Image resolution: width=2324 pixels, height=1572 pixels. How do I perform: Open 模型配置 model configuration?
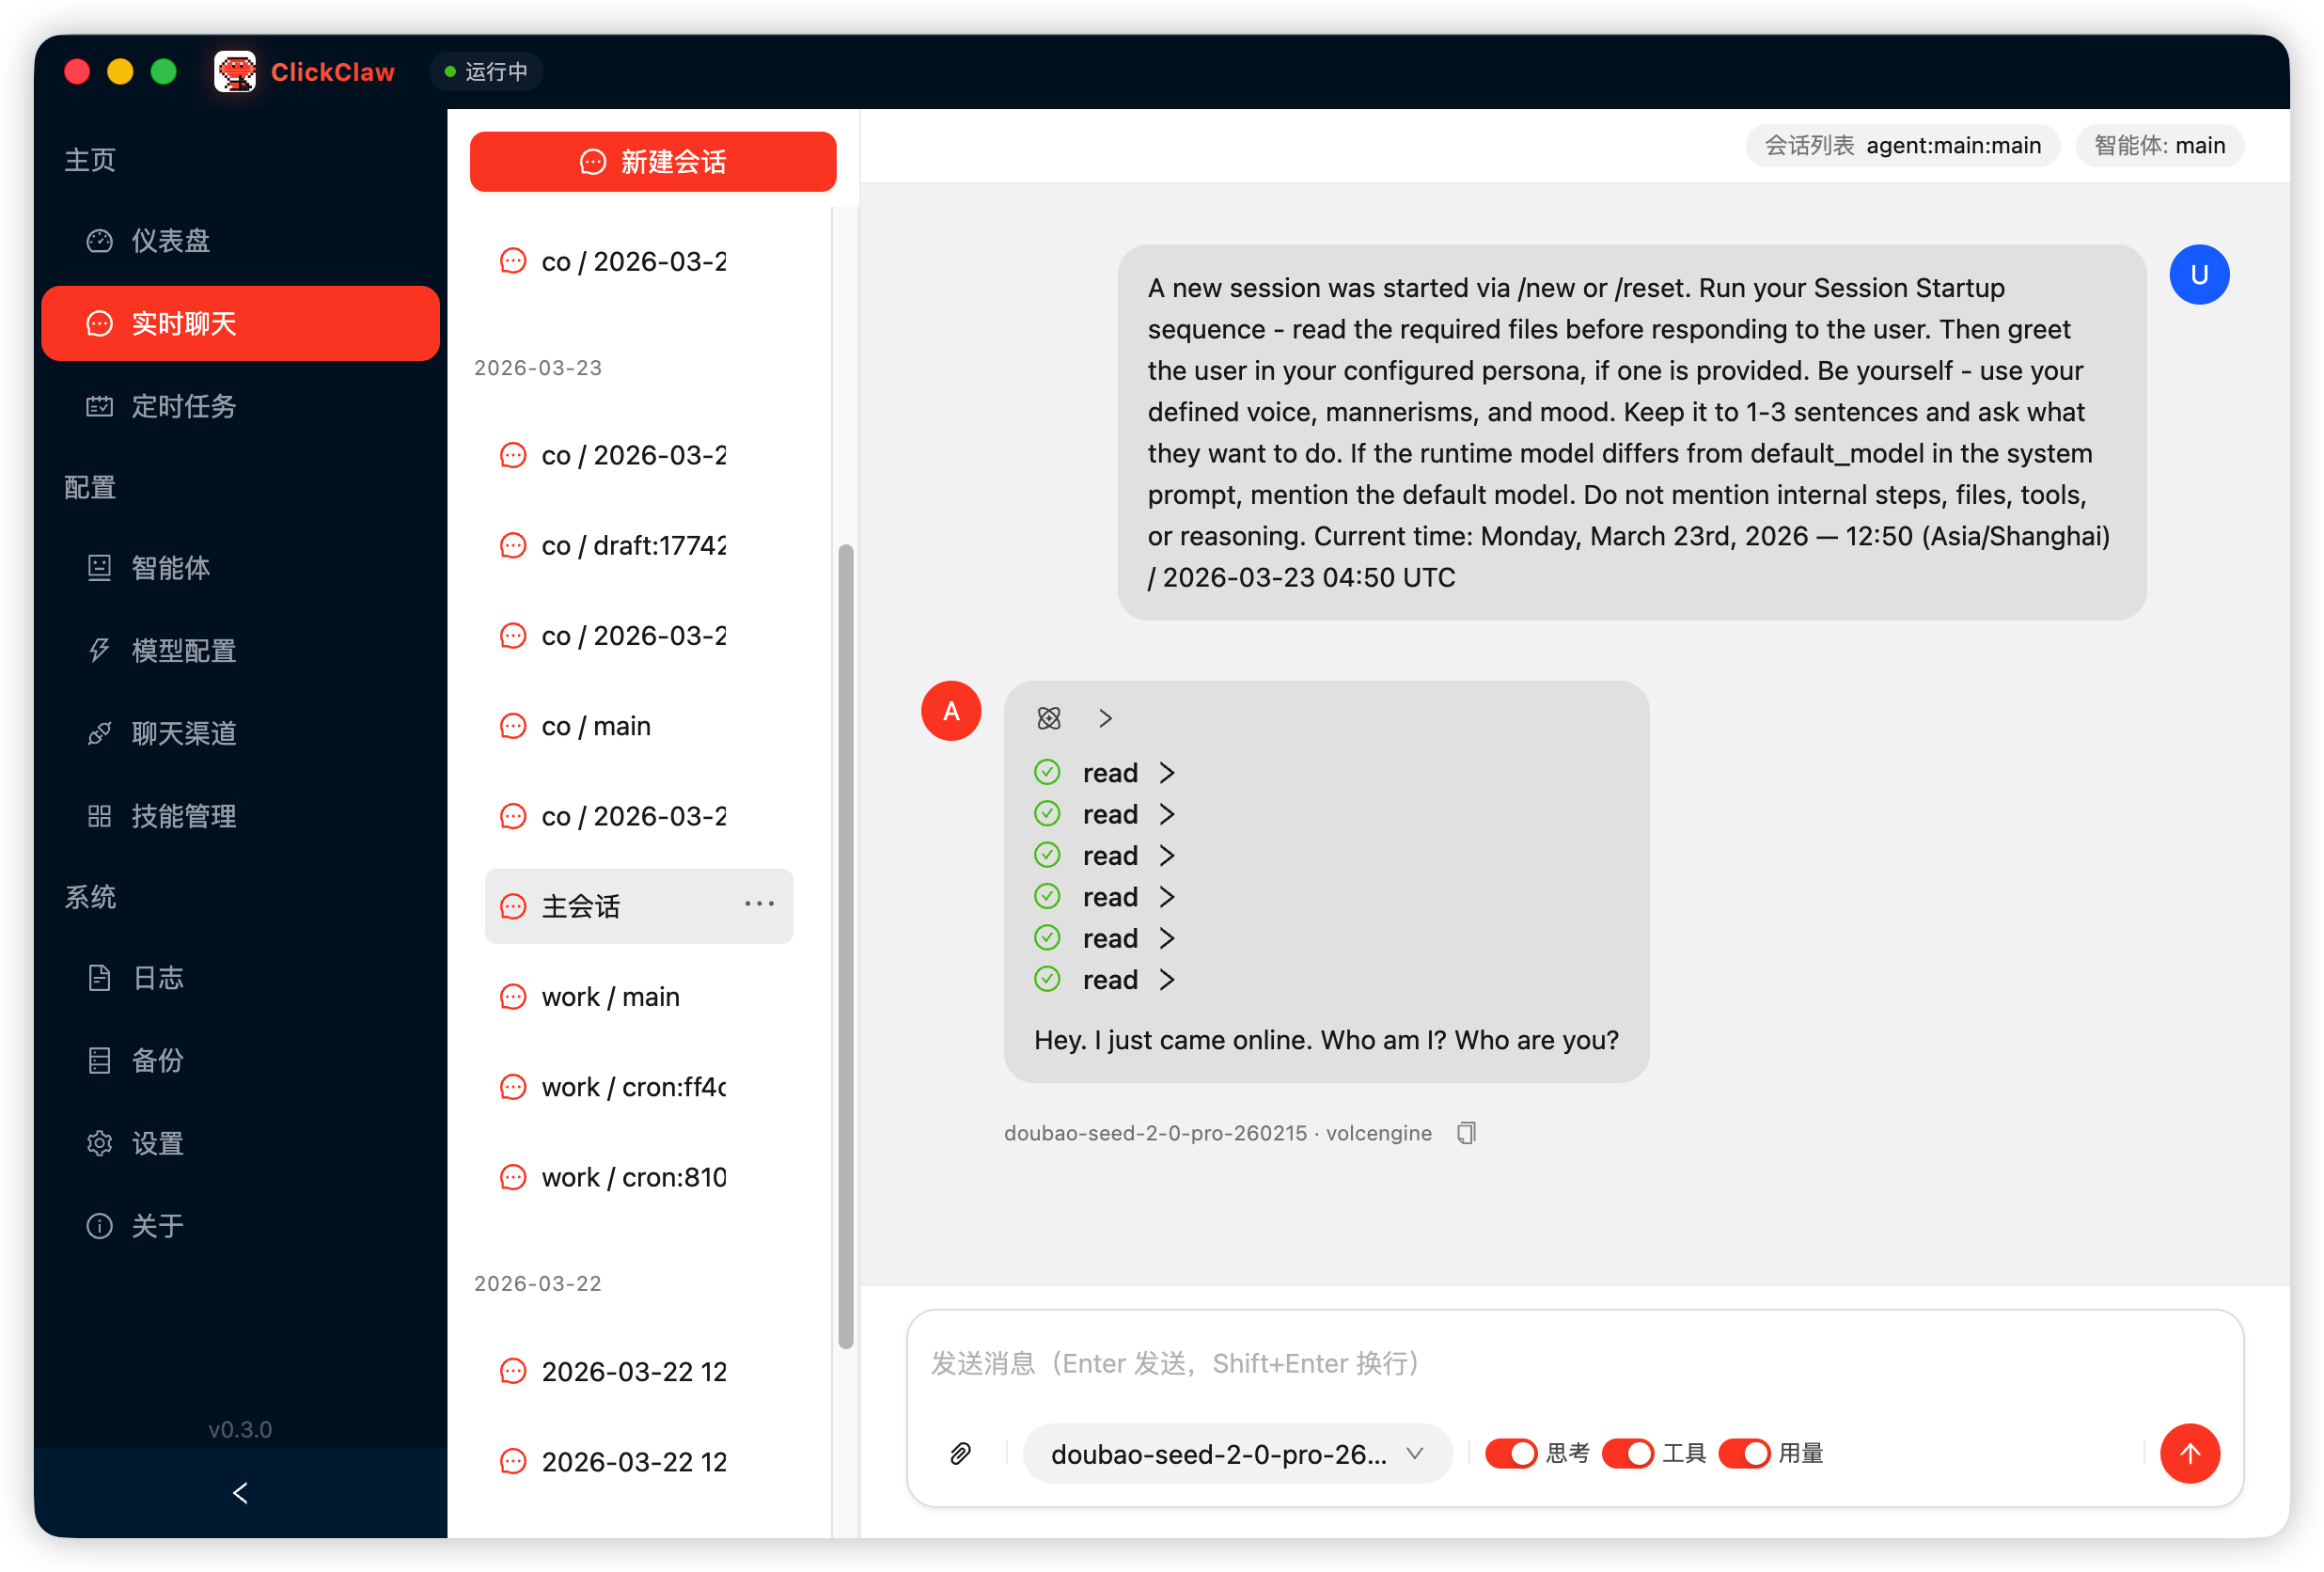click(x=183, y=651)
